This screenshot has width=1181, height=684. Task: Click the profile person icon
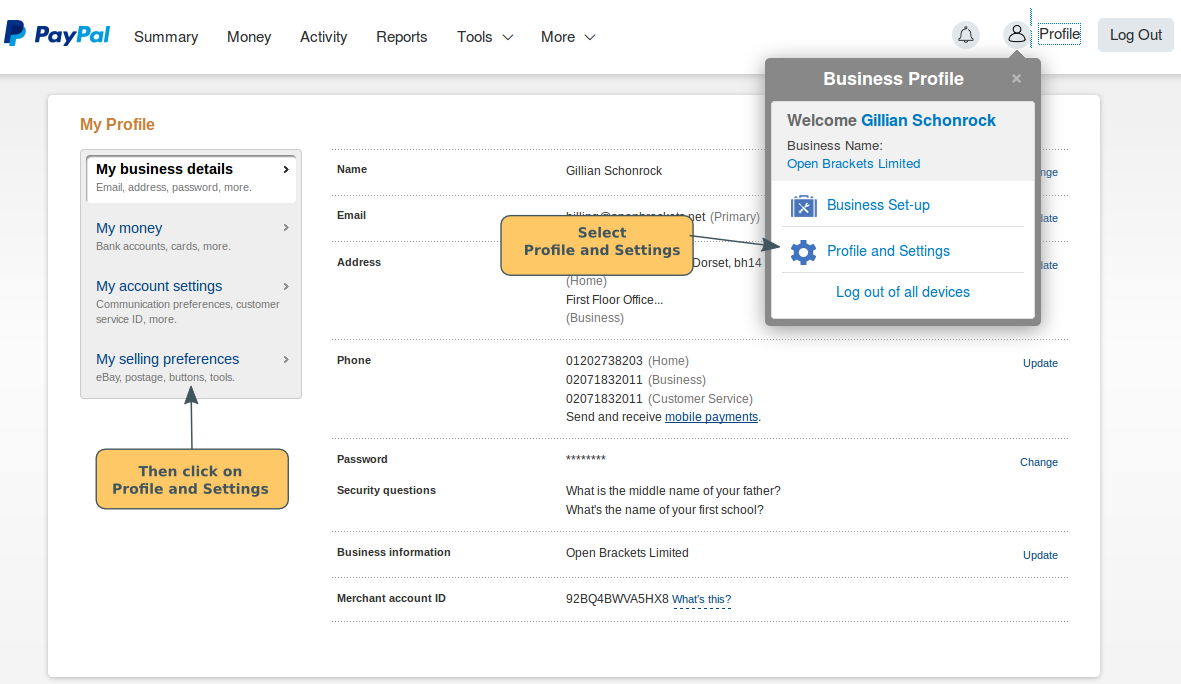tap(1016, 32)
